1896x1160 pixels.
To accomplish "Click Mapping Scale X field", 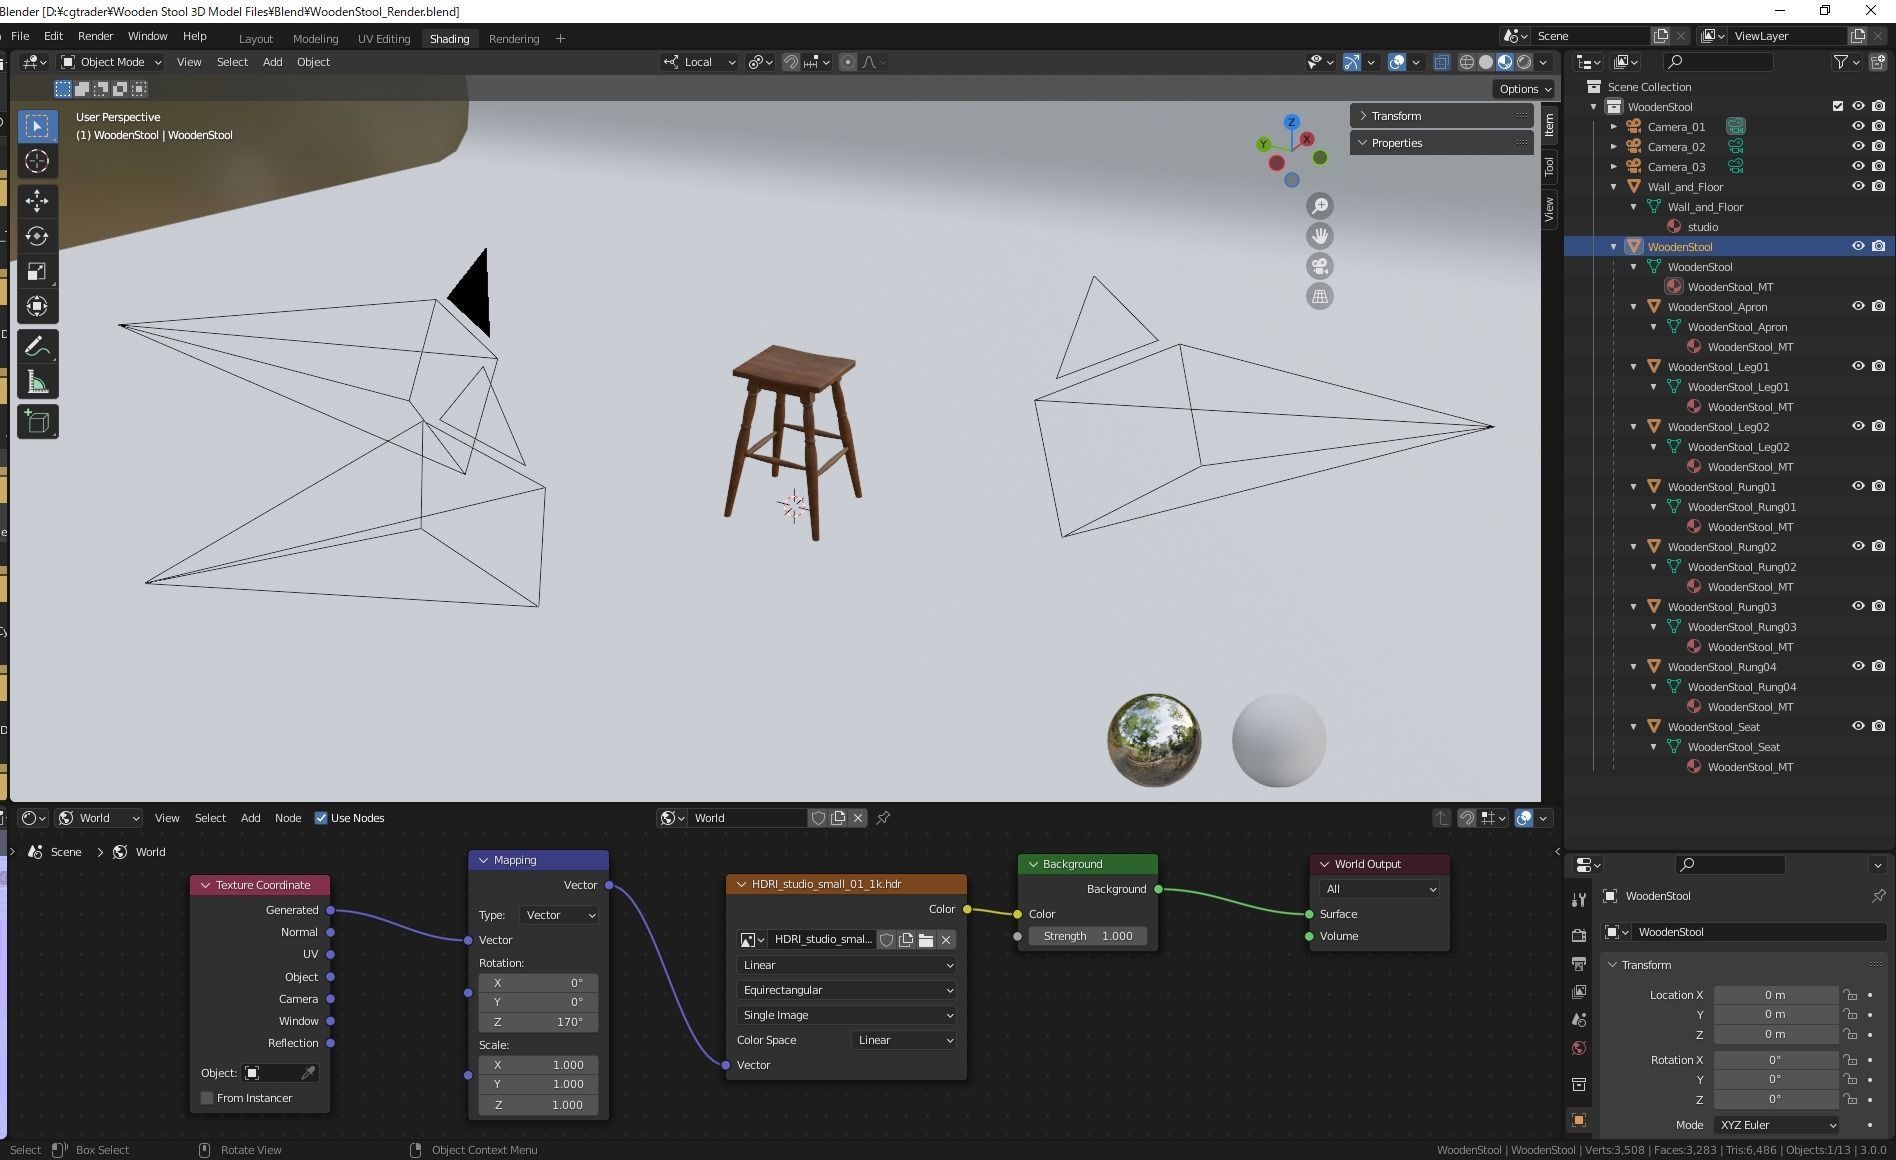I will click(x=538, y=1065).
